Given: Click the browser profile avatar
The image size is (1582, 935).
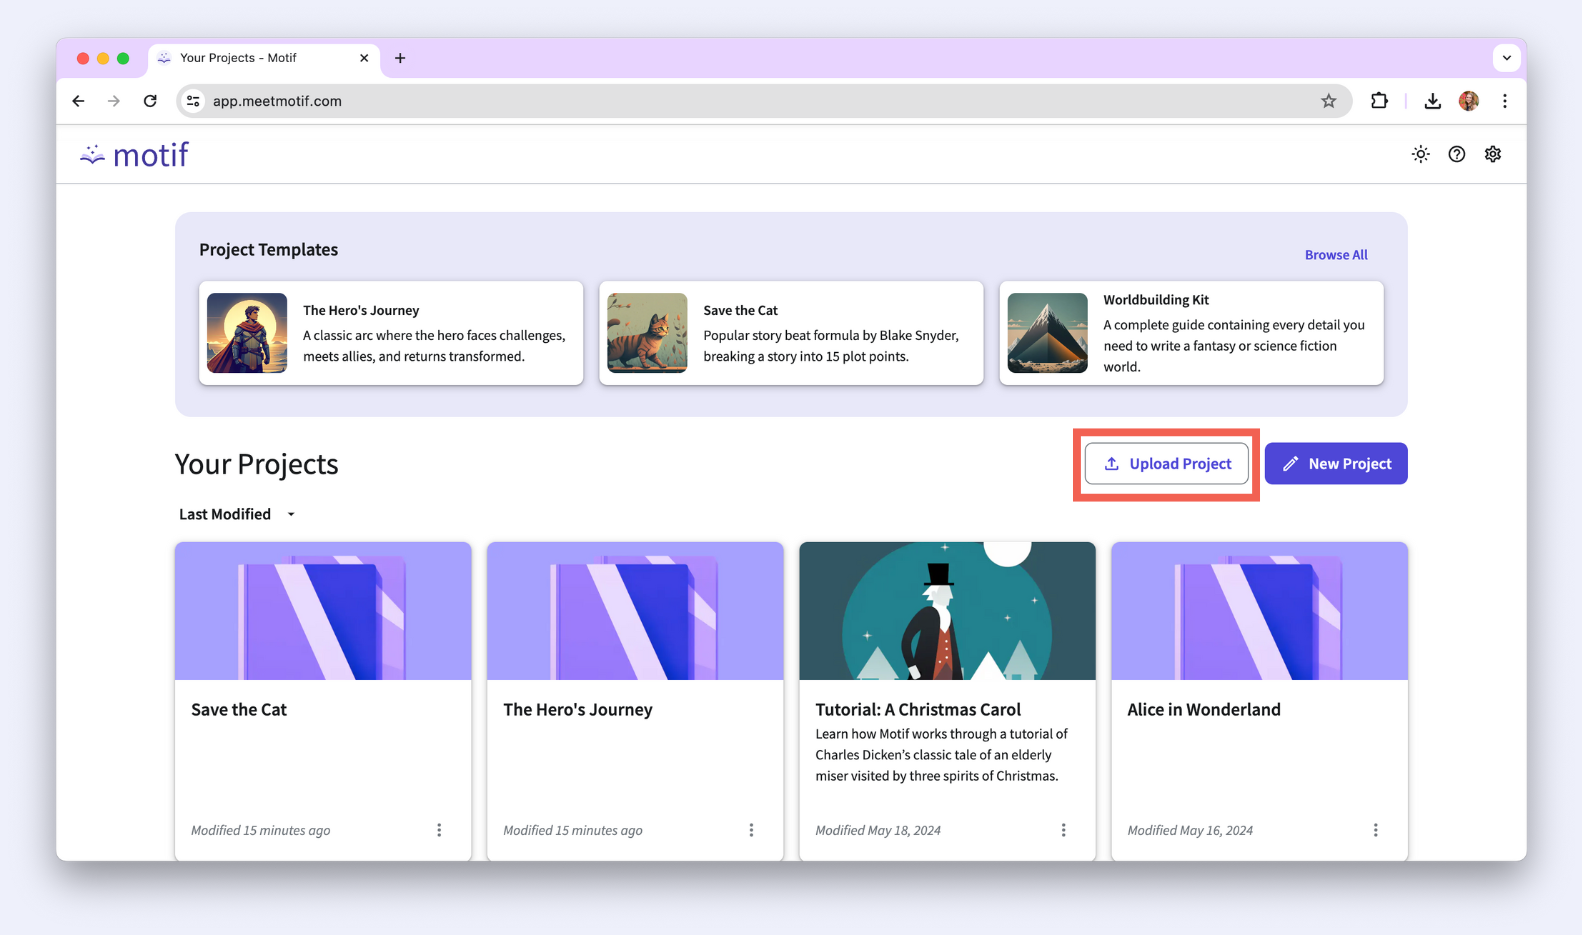Looking at the screenshot, I should click(1468, 101).
